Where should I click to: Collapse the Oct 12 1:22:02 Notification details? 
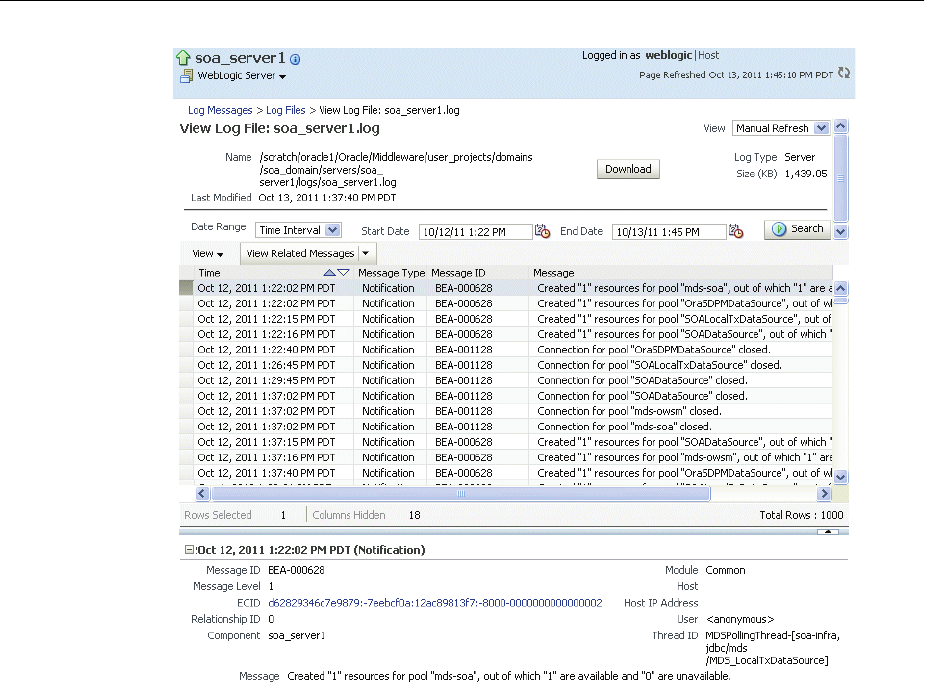(189, 550)
